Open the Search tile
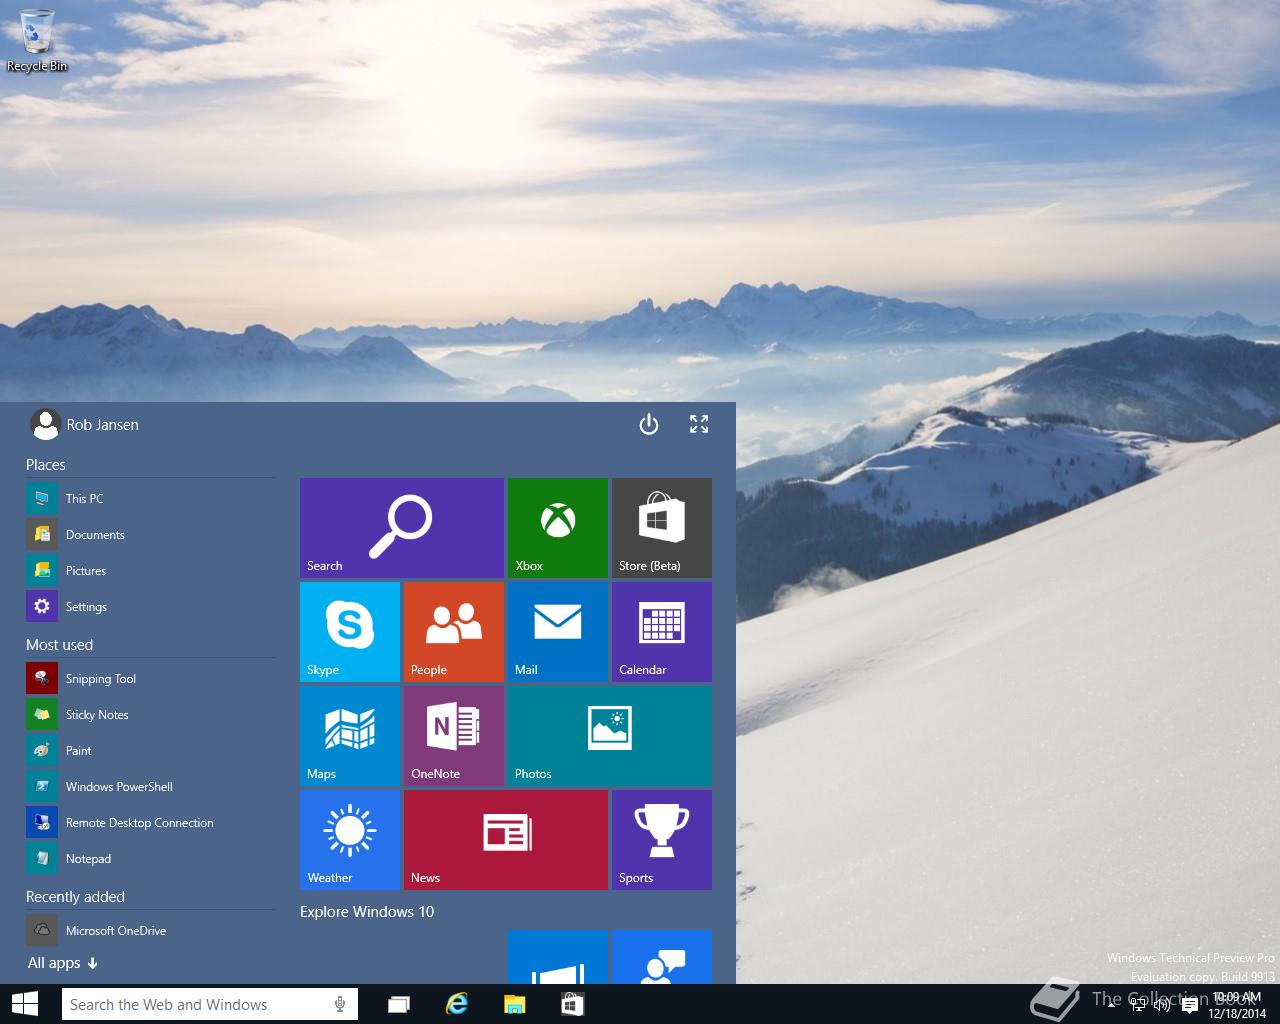 (x=402, y=528)
